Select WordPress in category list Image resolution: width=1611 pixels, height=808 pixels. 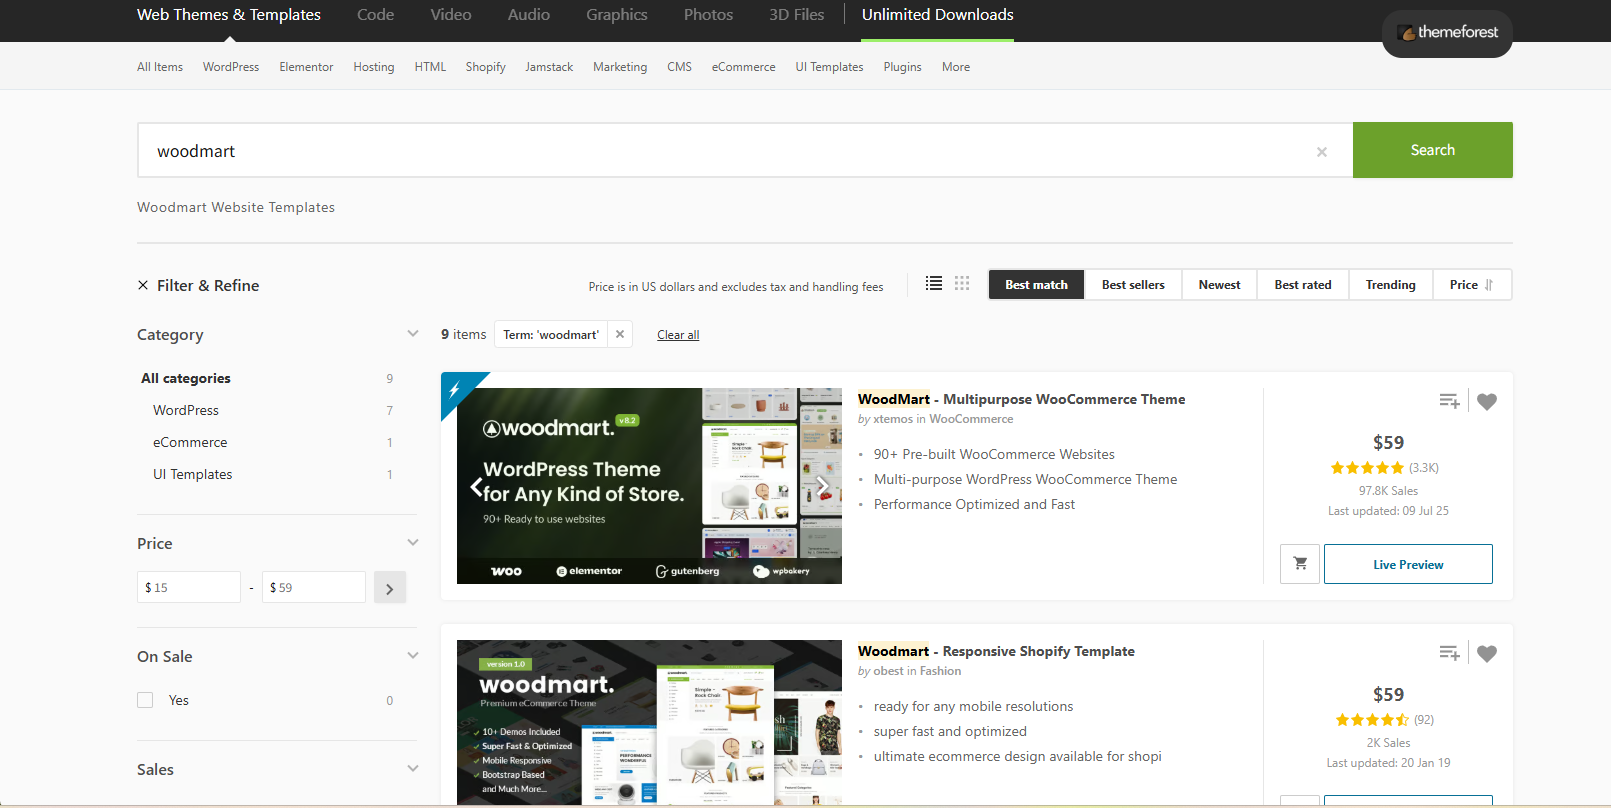click(x=186, y=410)
